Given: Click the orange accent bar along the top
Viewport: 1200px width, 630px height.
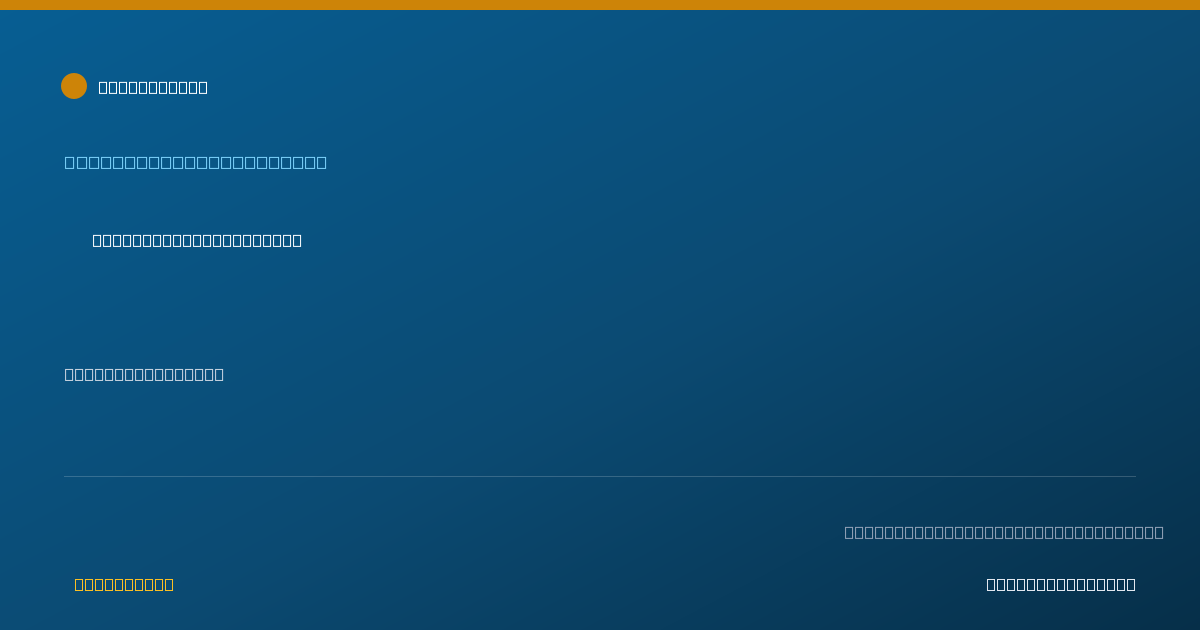Looking at the screenshot, I should click(x=600, y=5).
